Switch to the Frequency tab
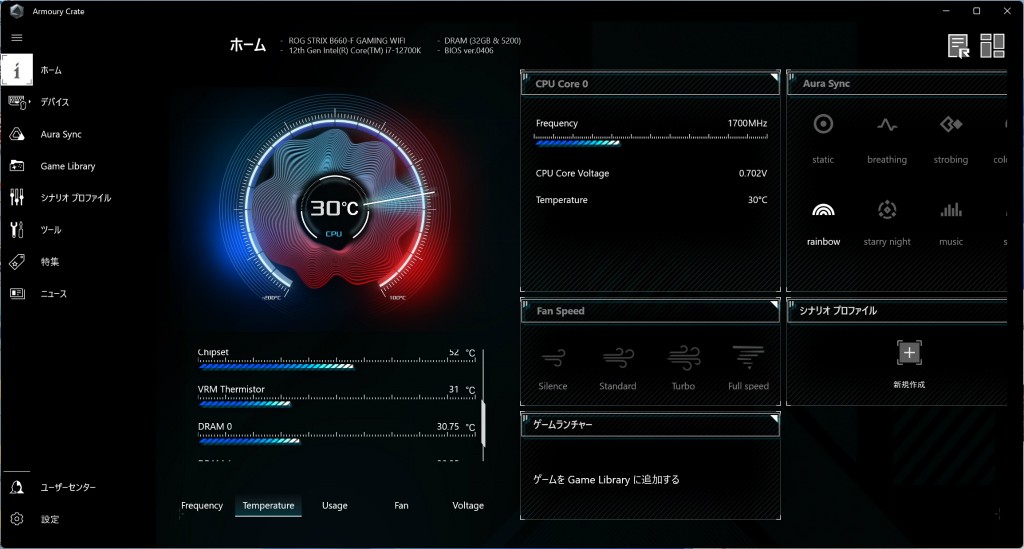 [x=202, y=505]
